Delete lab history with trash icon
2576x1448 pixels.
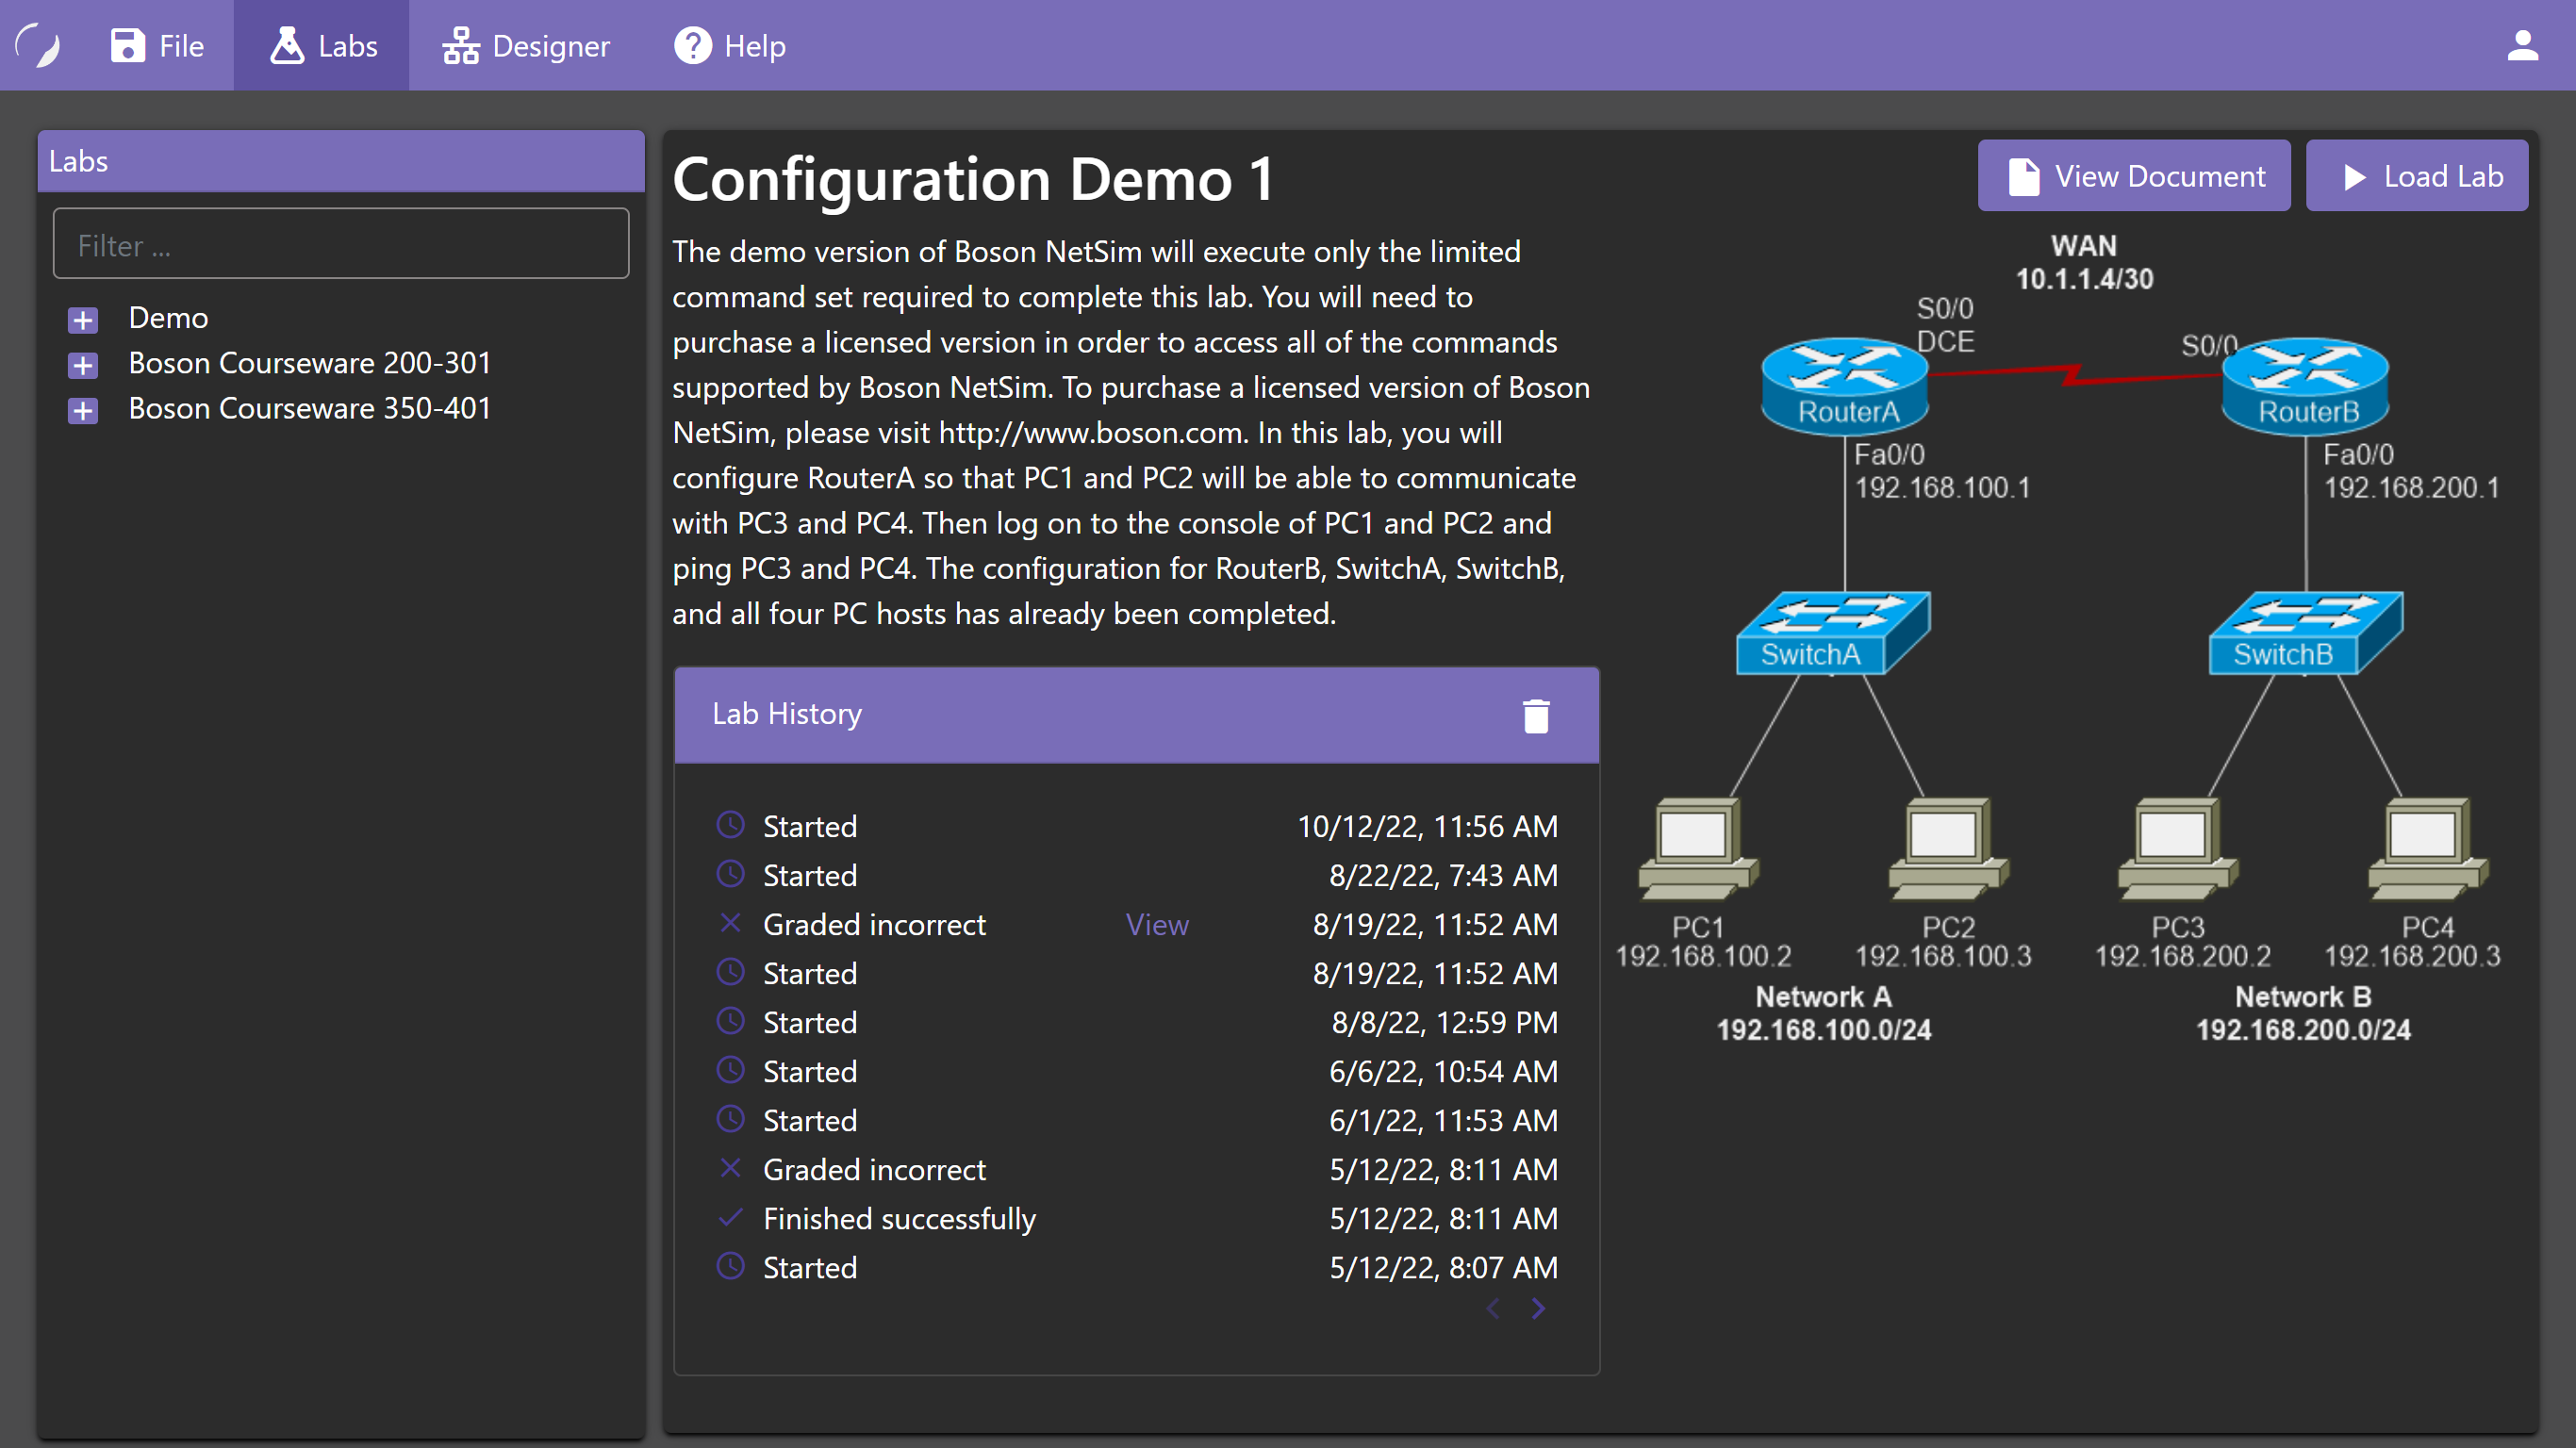click(1535, 715)
